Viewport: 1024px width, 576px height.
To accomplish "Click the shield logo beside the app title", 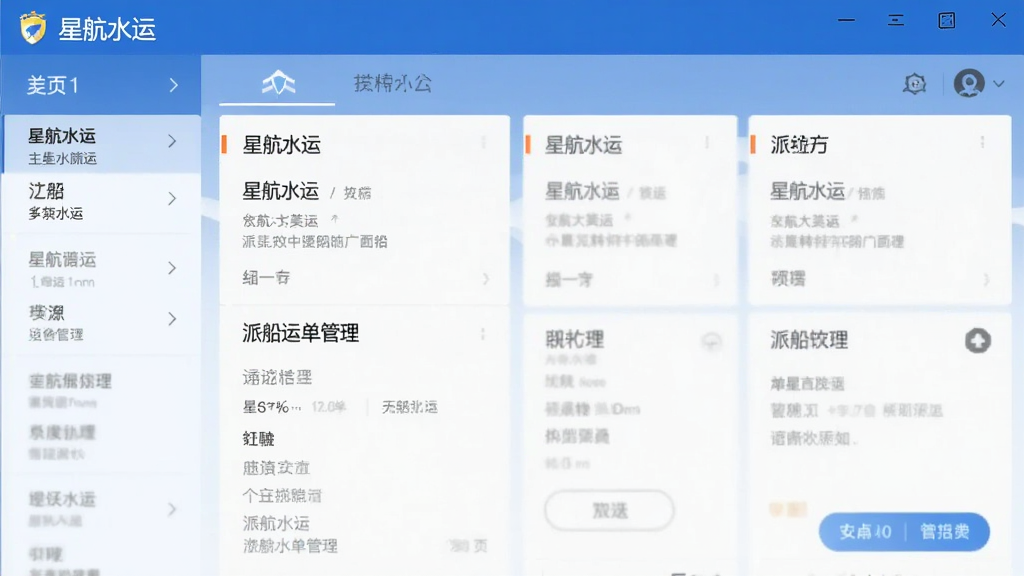I will 33,28.
